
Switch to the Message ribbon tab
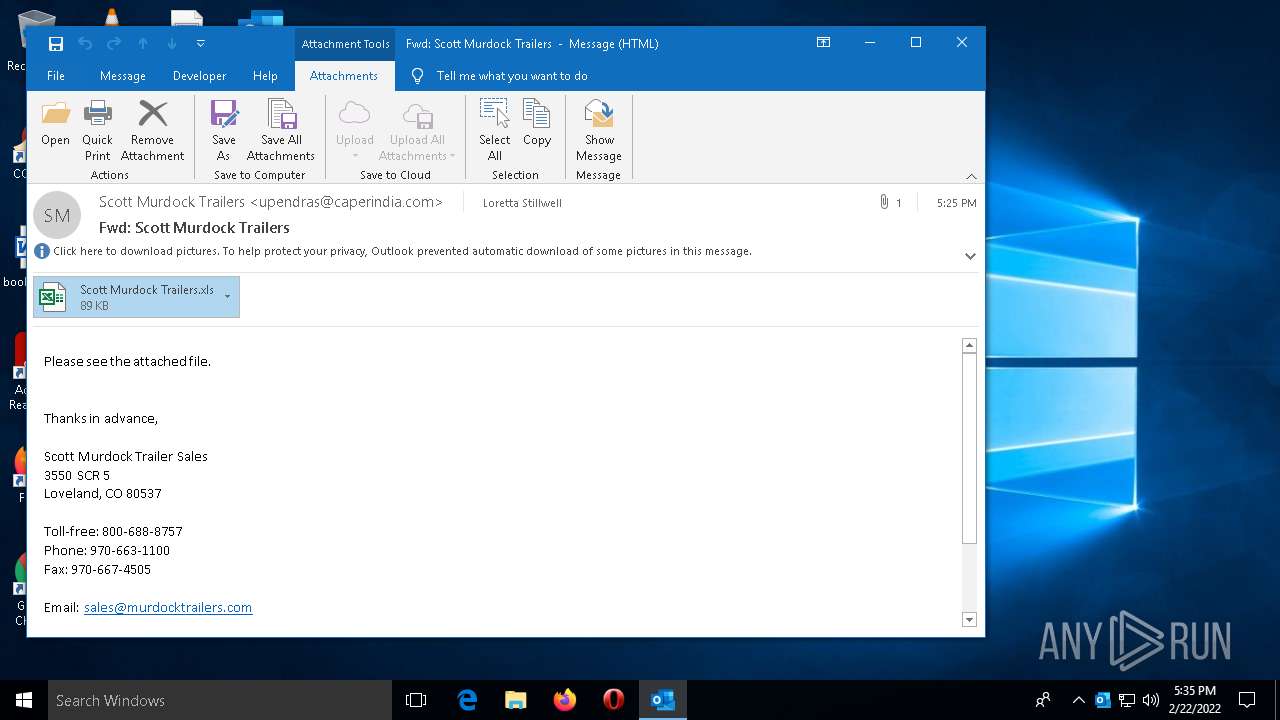123,76
